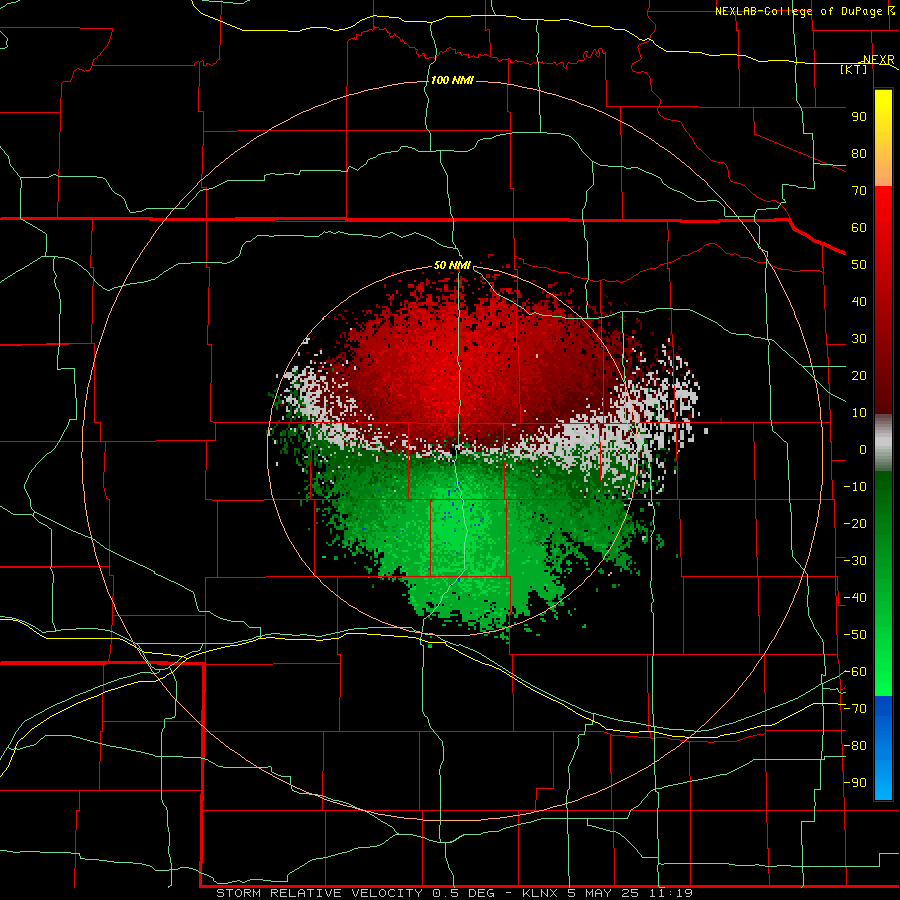The width and height of the screenshot is (900, 900).
Task: Click the [KT] units label
Action: click(853, 69)
